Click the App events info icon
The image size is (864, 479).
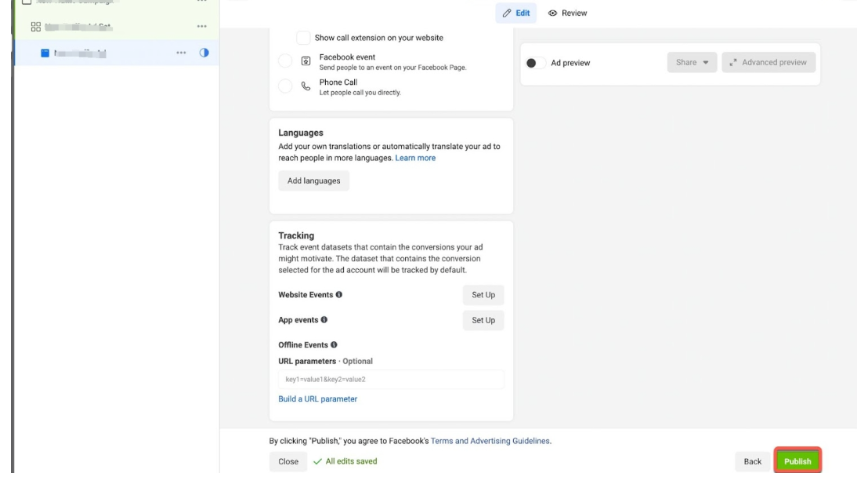click(323, 320)
